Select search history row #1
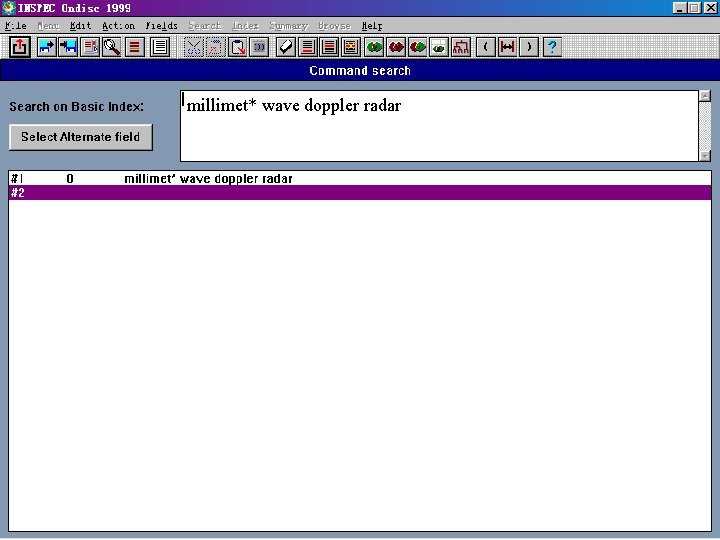Screen dimensions: 720x540 pyautogui.click(x=360, y=179)
